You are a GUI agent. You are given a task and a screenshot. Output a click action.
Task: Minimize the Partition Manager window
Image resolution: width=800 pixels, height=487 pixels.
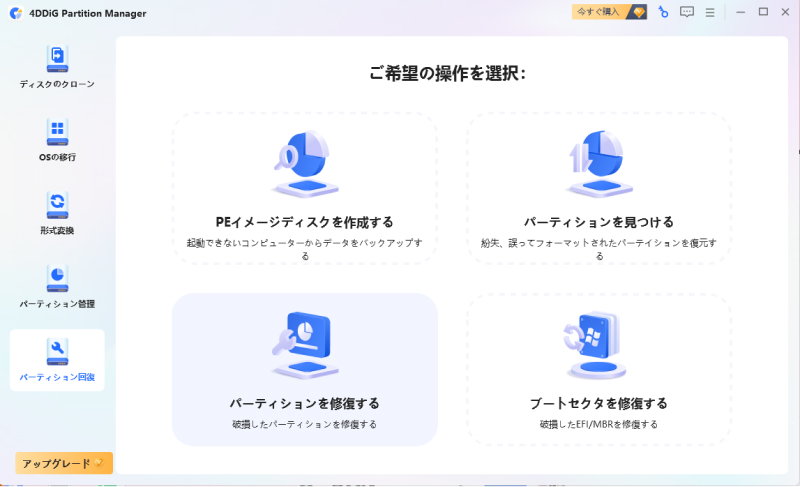click(741, 12)
